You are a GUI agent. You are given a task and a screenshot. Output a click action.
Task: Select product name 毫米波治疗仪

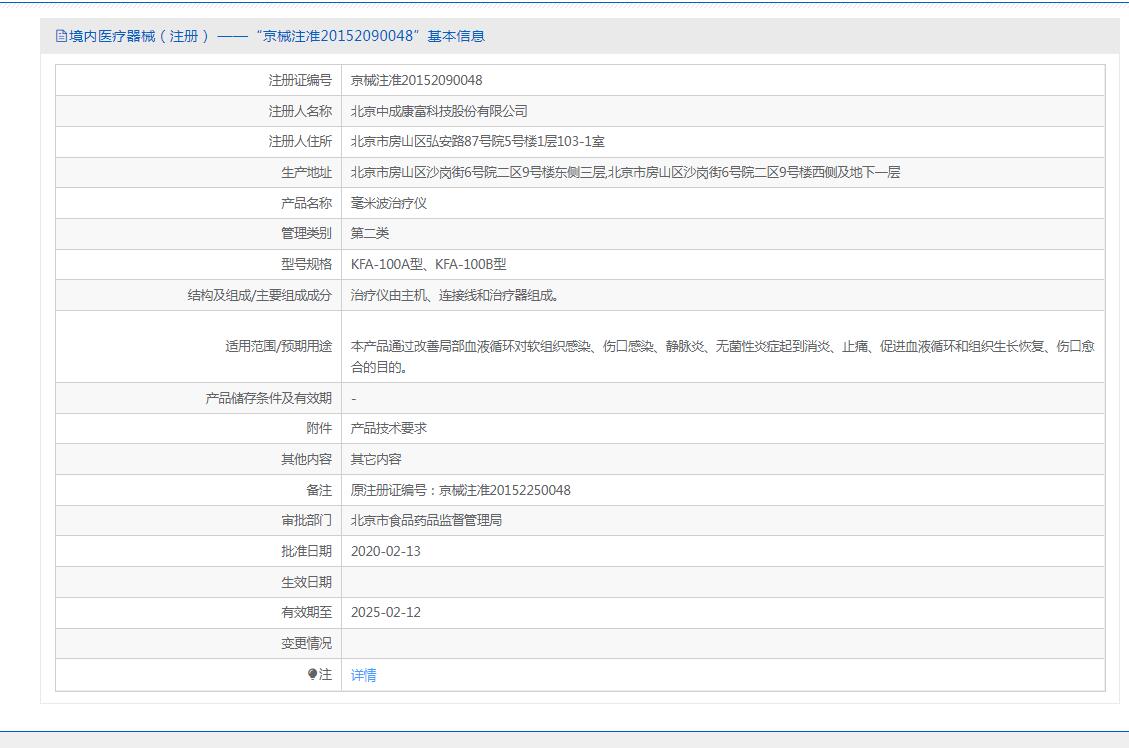click(x=389, y=203)
